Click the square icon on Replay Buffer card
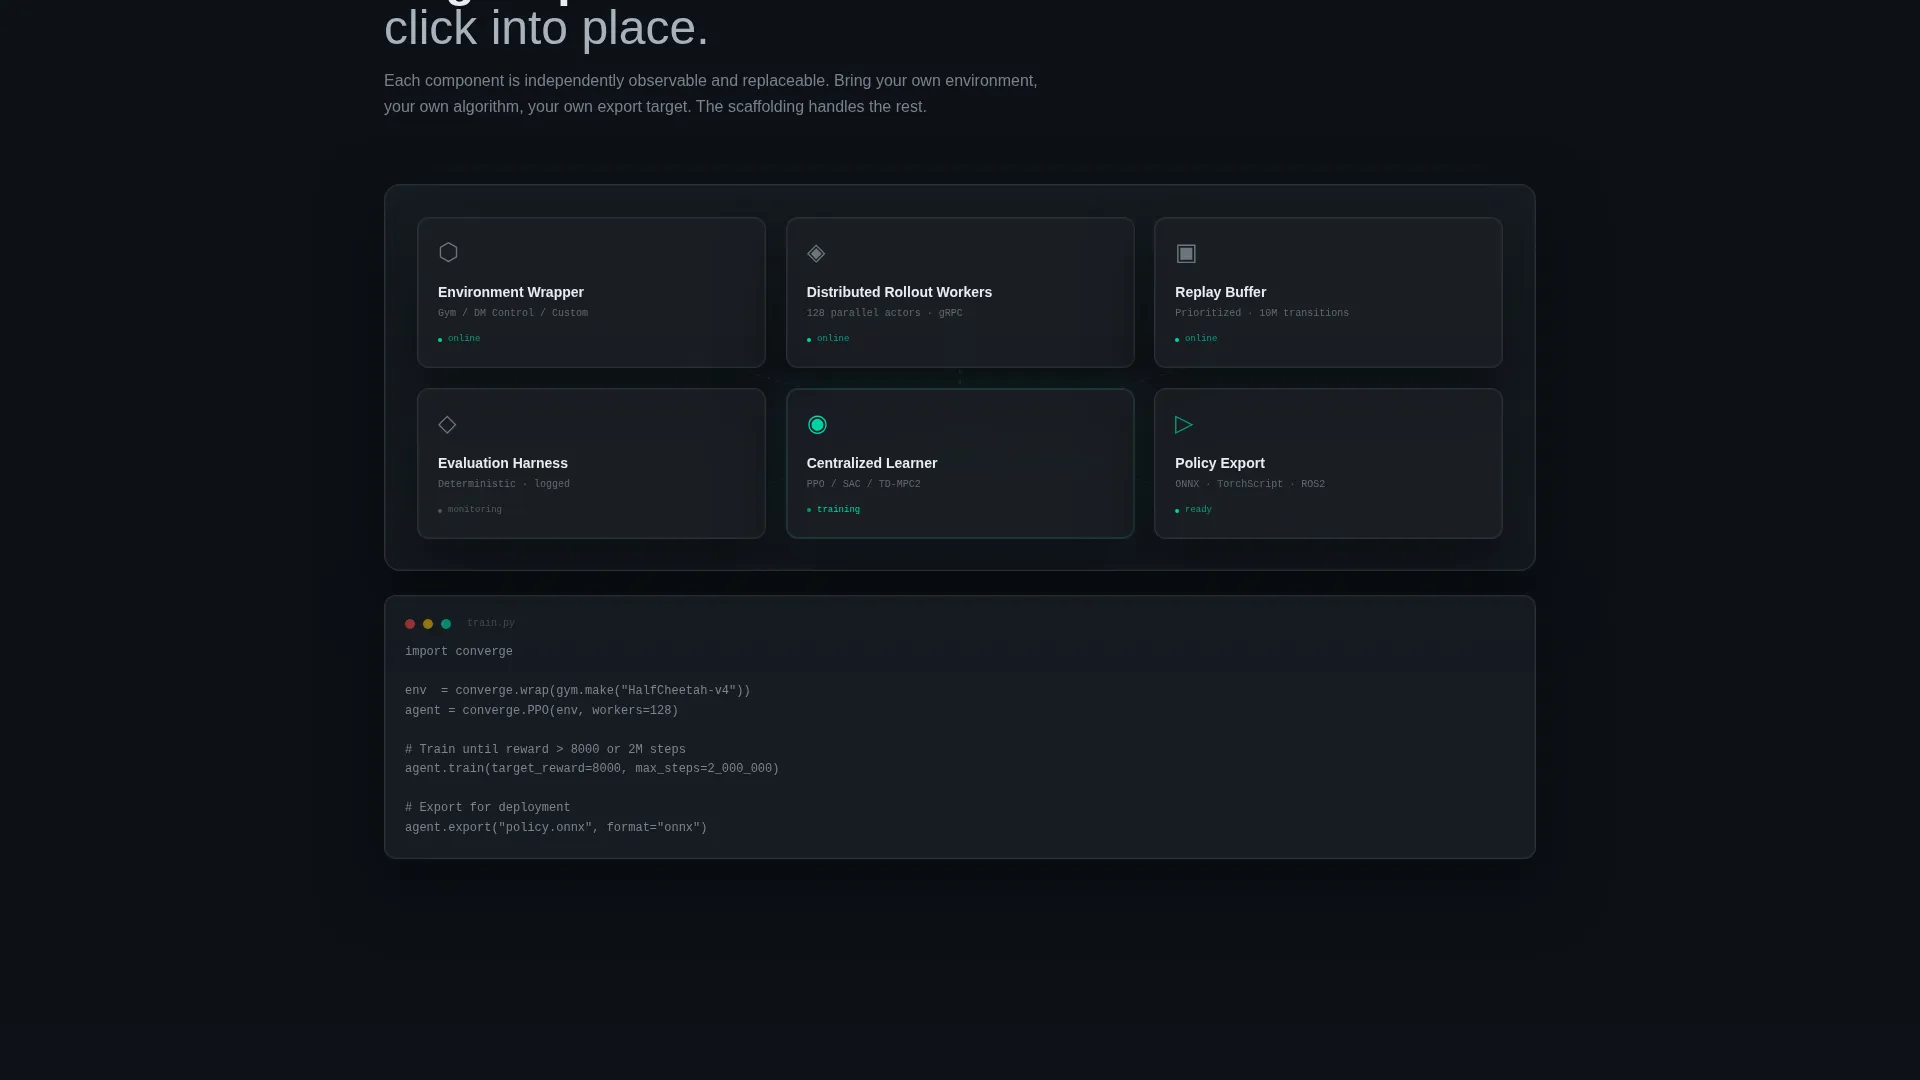 click(1186, 253)
